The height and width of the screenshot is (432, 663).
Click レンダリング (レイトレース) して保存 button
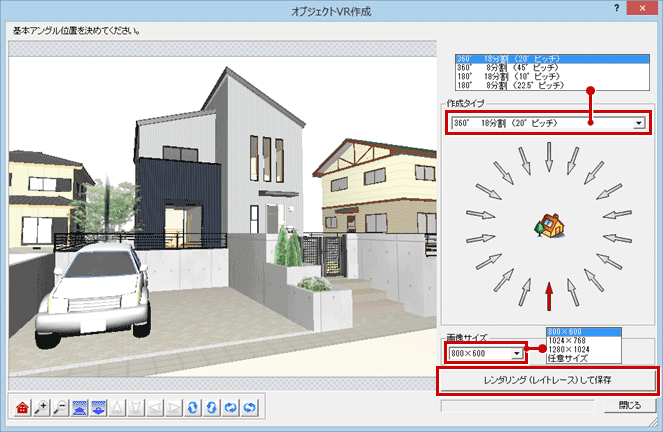[547, 380]
